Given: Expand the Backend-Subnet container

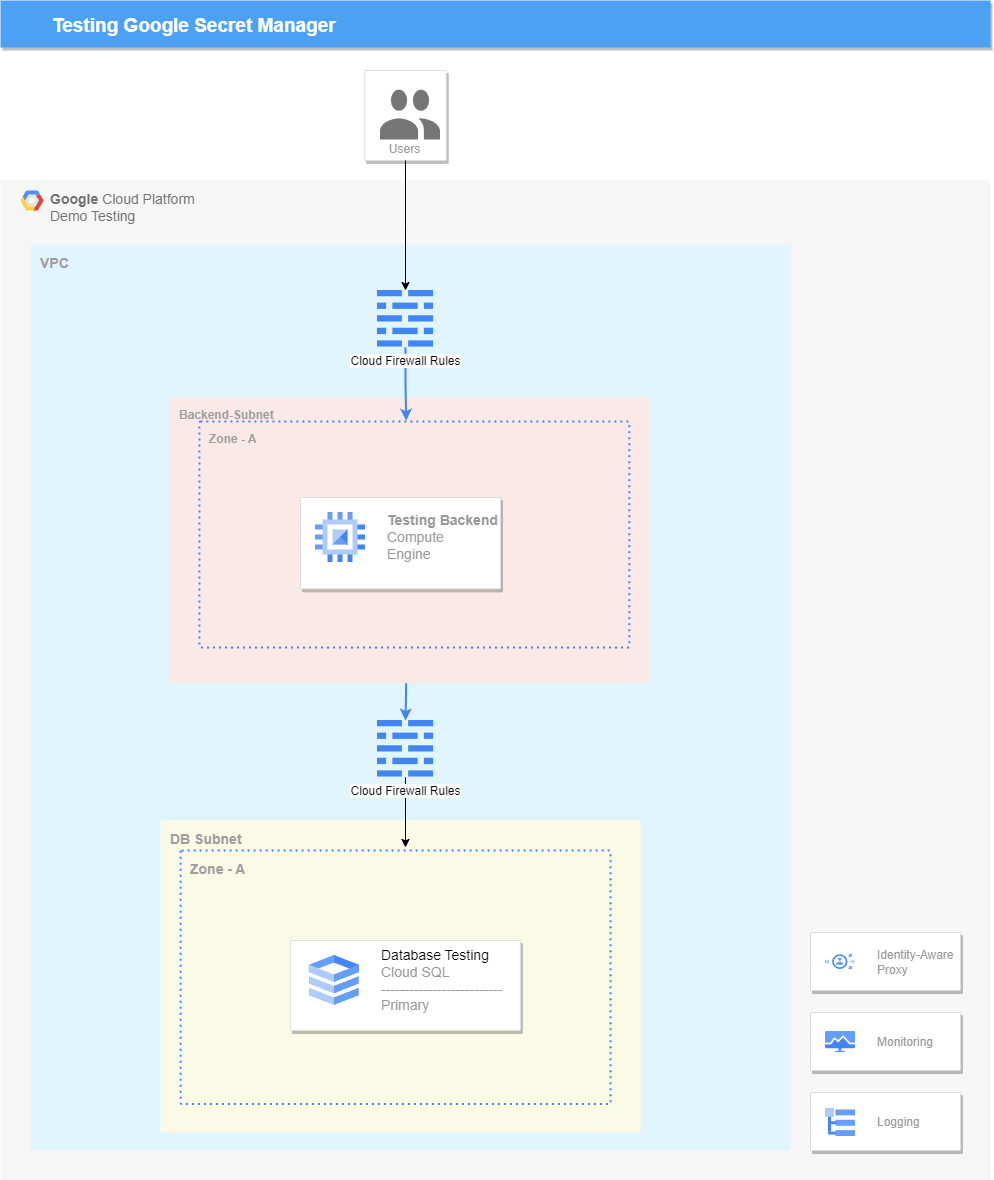Looking at the screenshot, I should 225,414.
